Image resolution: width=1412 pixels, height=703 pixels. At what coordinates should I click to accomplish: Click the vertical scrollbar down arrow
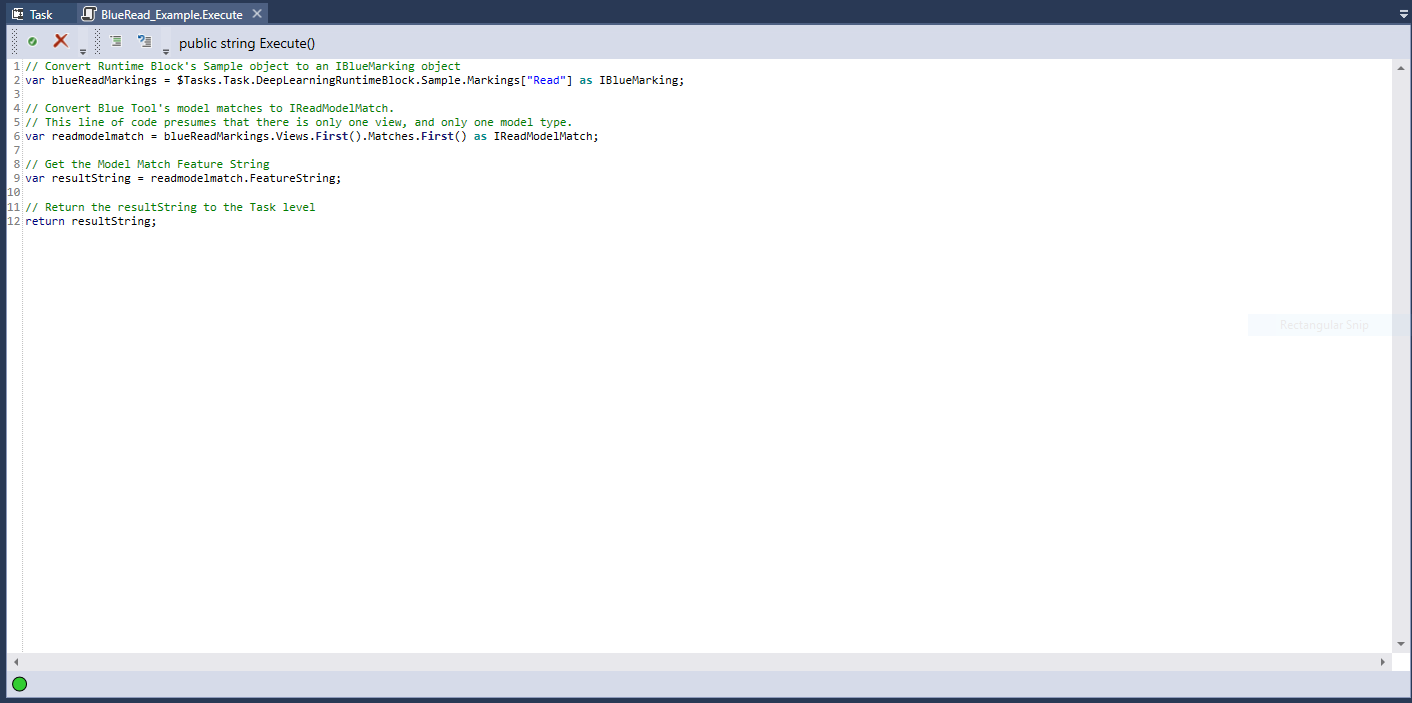coord(1401,644)
